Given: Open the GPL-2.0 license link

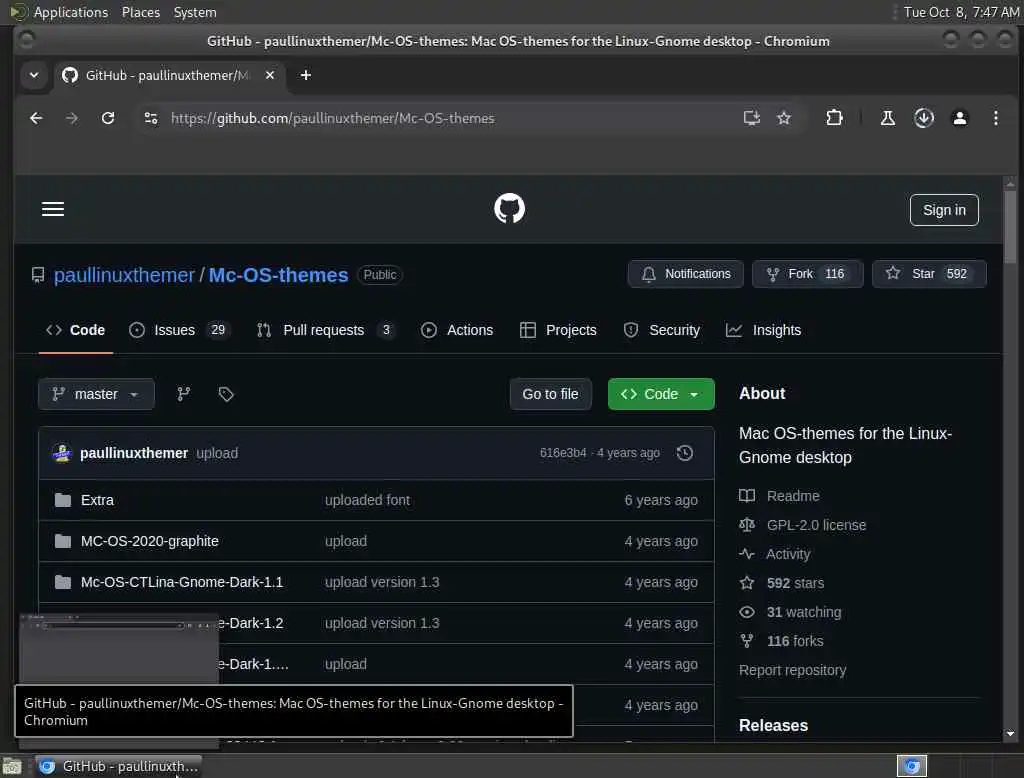Looking at the screenshot, I should coord(816,525).
